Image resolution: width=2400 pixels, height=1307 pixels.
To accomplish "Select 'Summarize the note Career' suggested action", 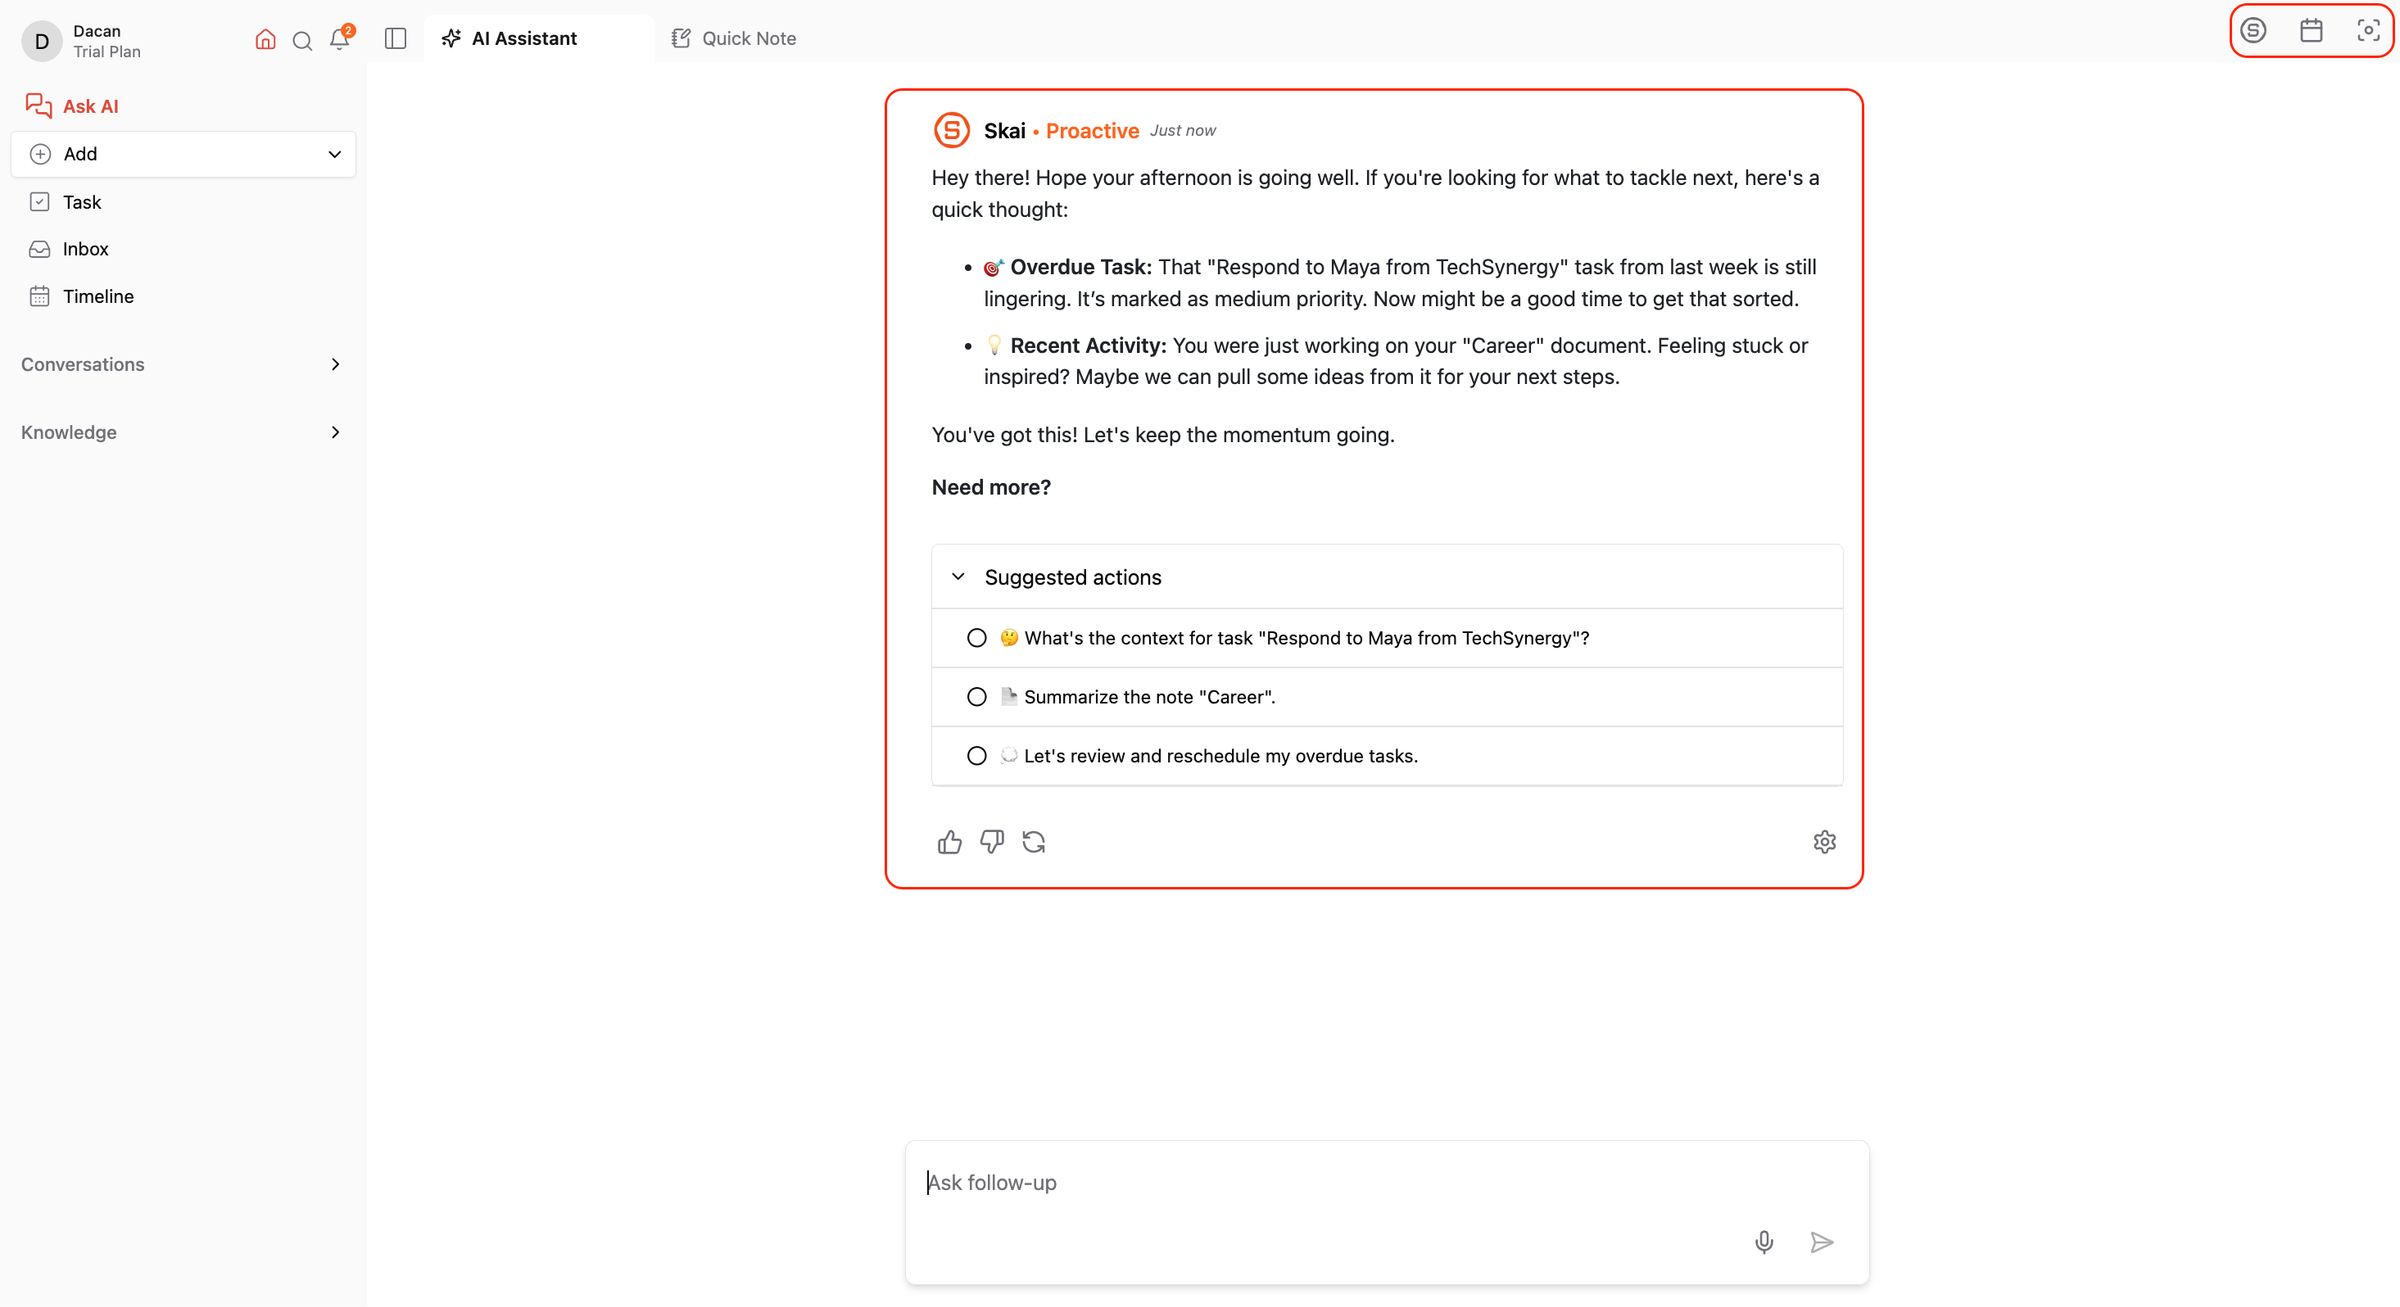I will 1148,696.
